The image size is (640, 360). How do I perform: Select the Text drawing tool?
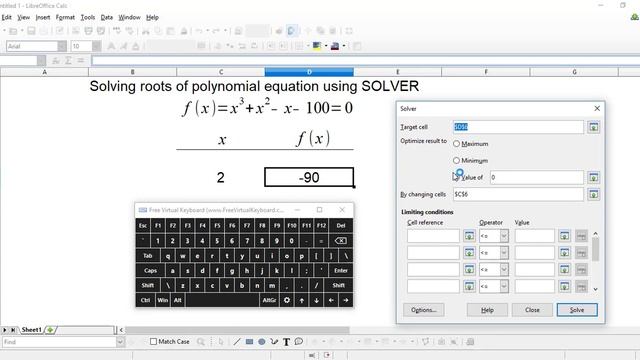pyautogui.click(x=286, y=342)
